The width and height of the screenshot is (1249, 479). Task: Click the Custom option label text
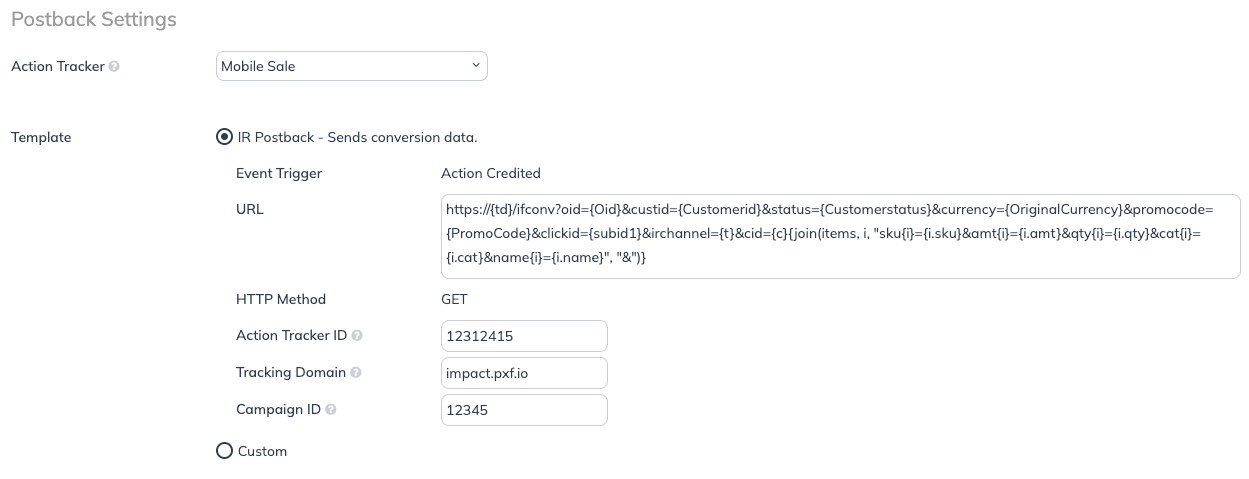(x=262, y=451)
